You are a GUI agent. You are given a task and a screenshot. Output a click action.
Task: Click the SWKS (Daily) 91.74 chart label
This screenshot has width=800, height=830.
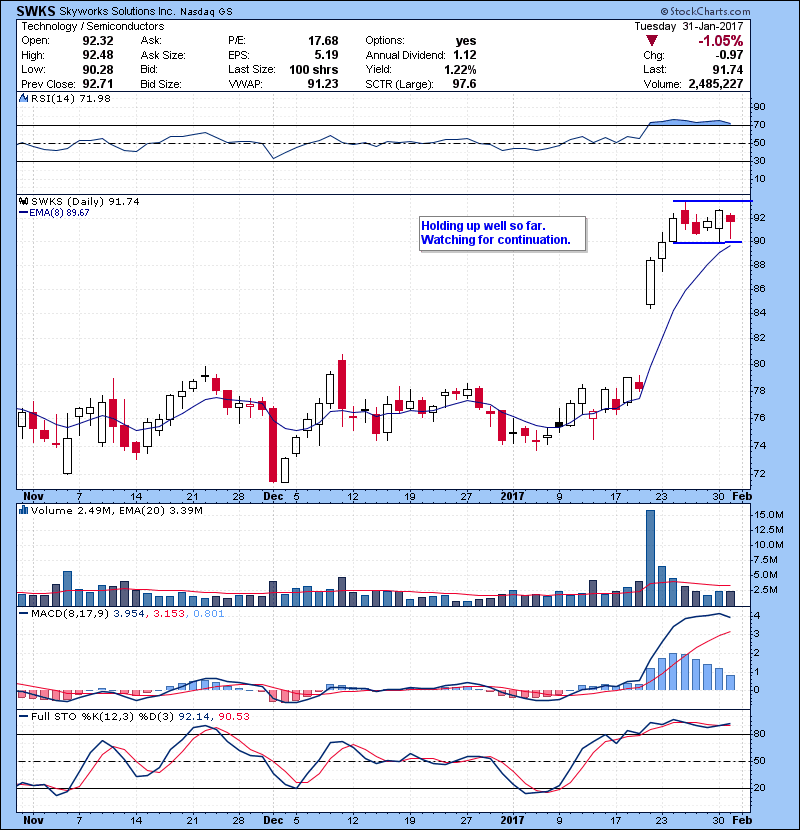85,202
